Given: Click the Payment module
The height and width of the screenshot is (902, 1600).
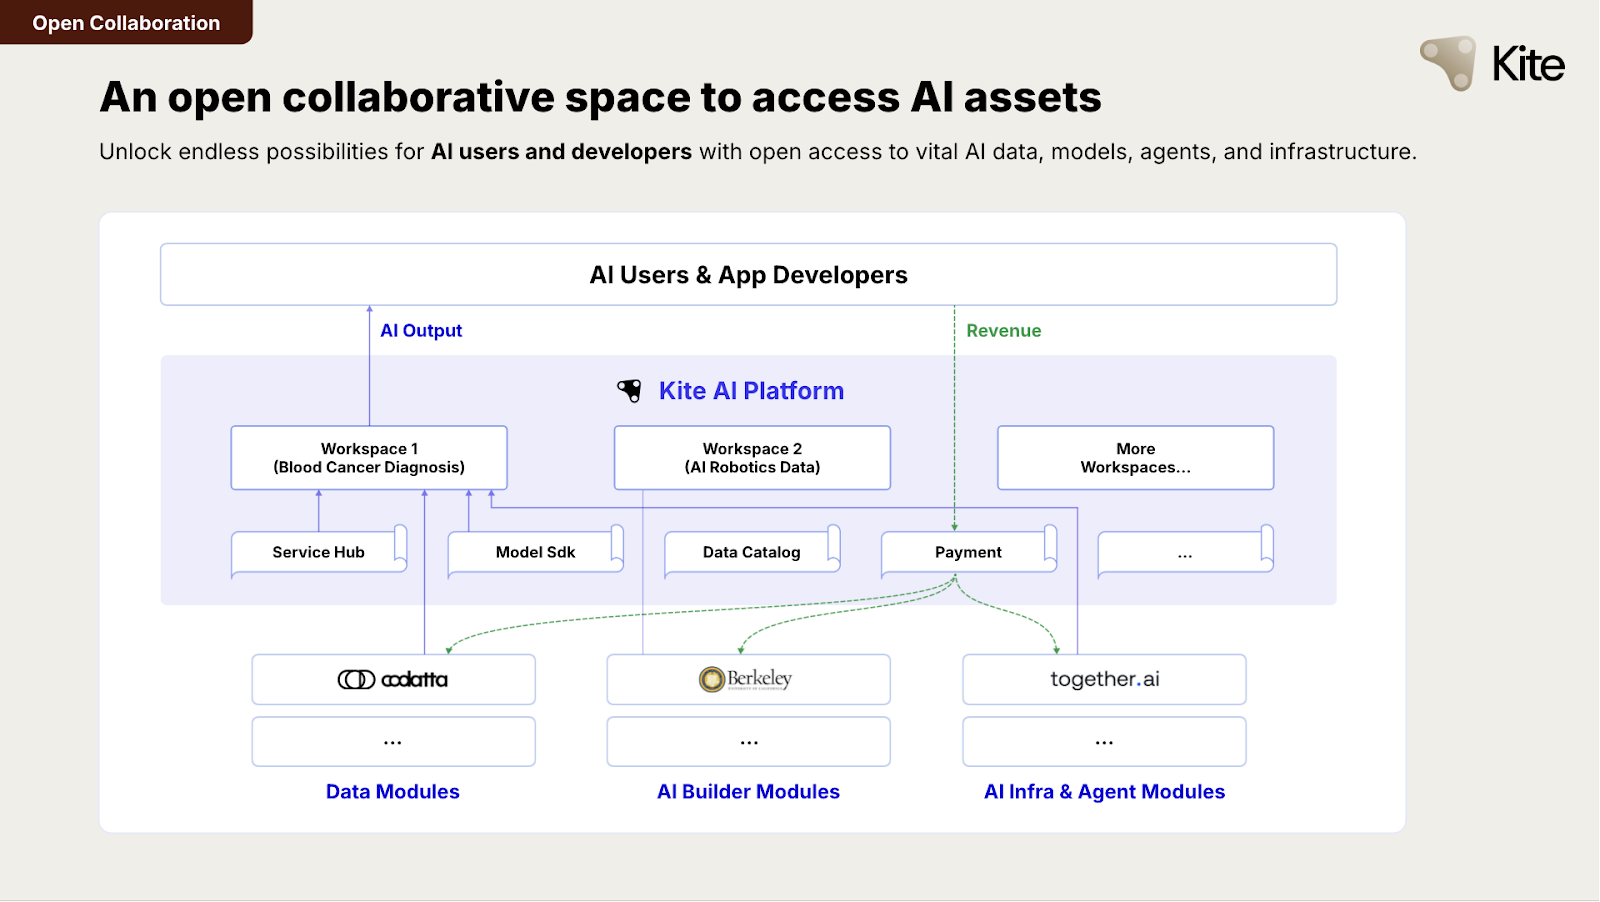Looking at the screenshot, I should [966, 551].
